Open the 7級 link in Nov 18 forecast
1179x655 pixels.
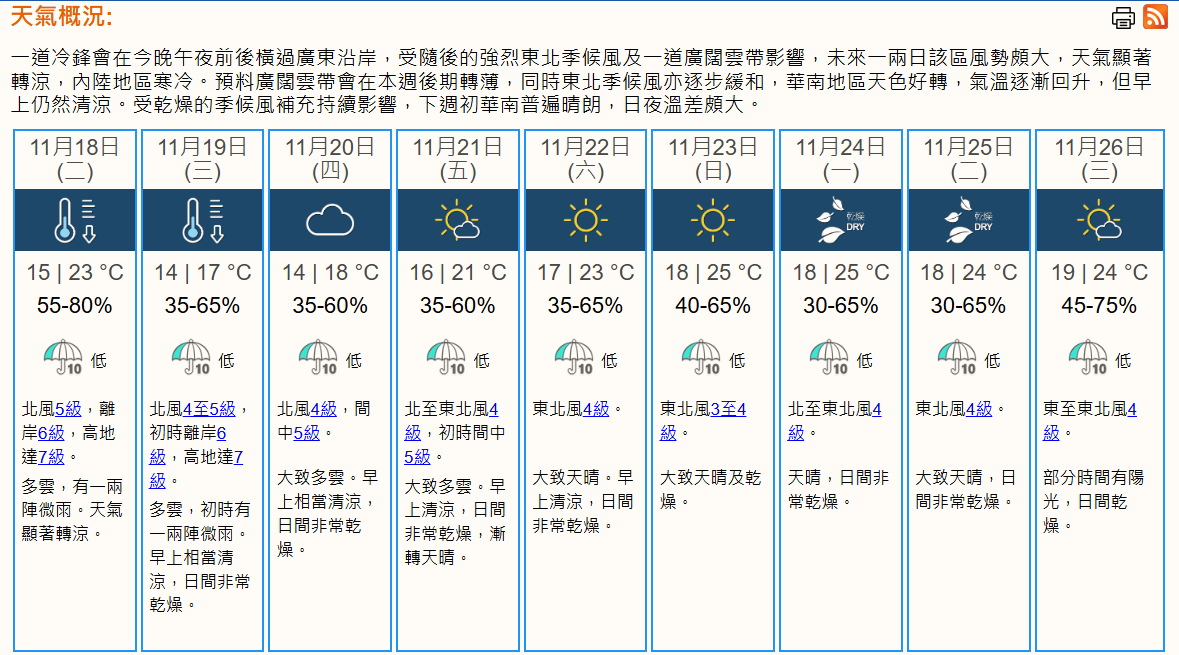pos(51,457)
